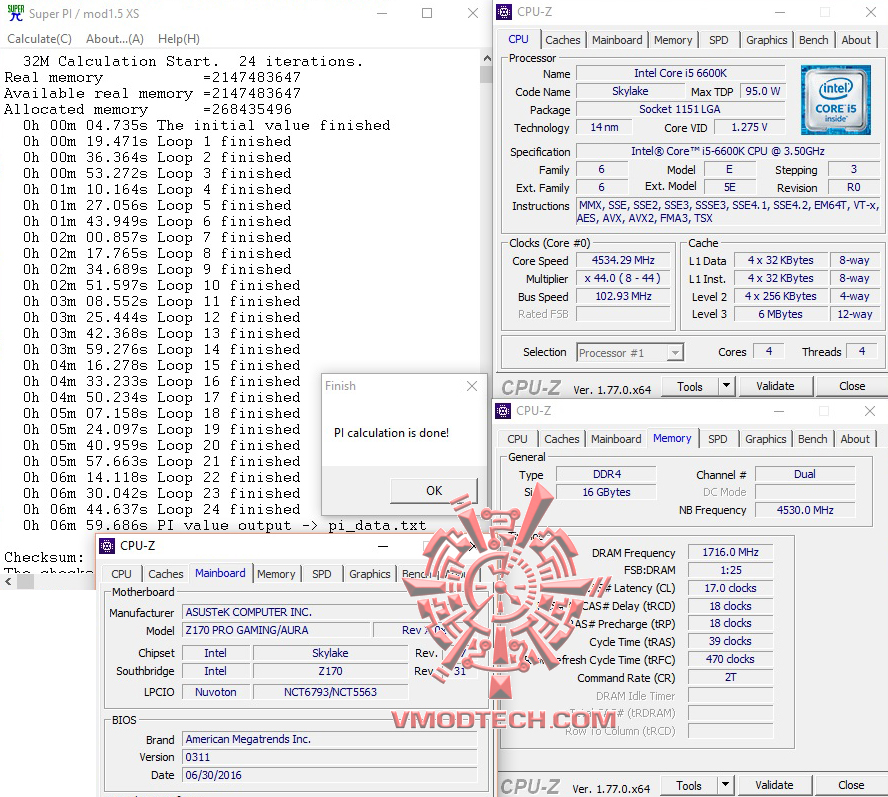Open the Help menu in Super PI

coord(178,38)
